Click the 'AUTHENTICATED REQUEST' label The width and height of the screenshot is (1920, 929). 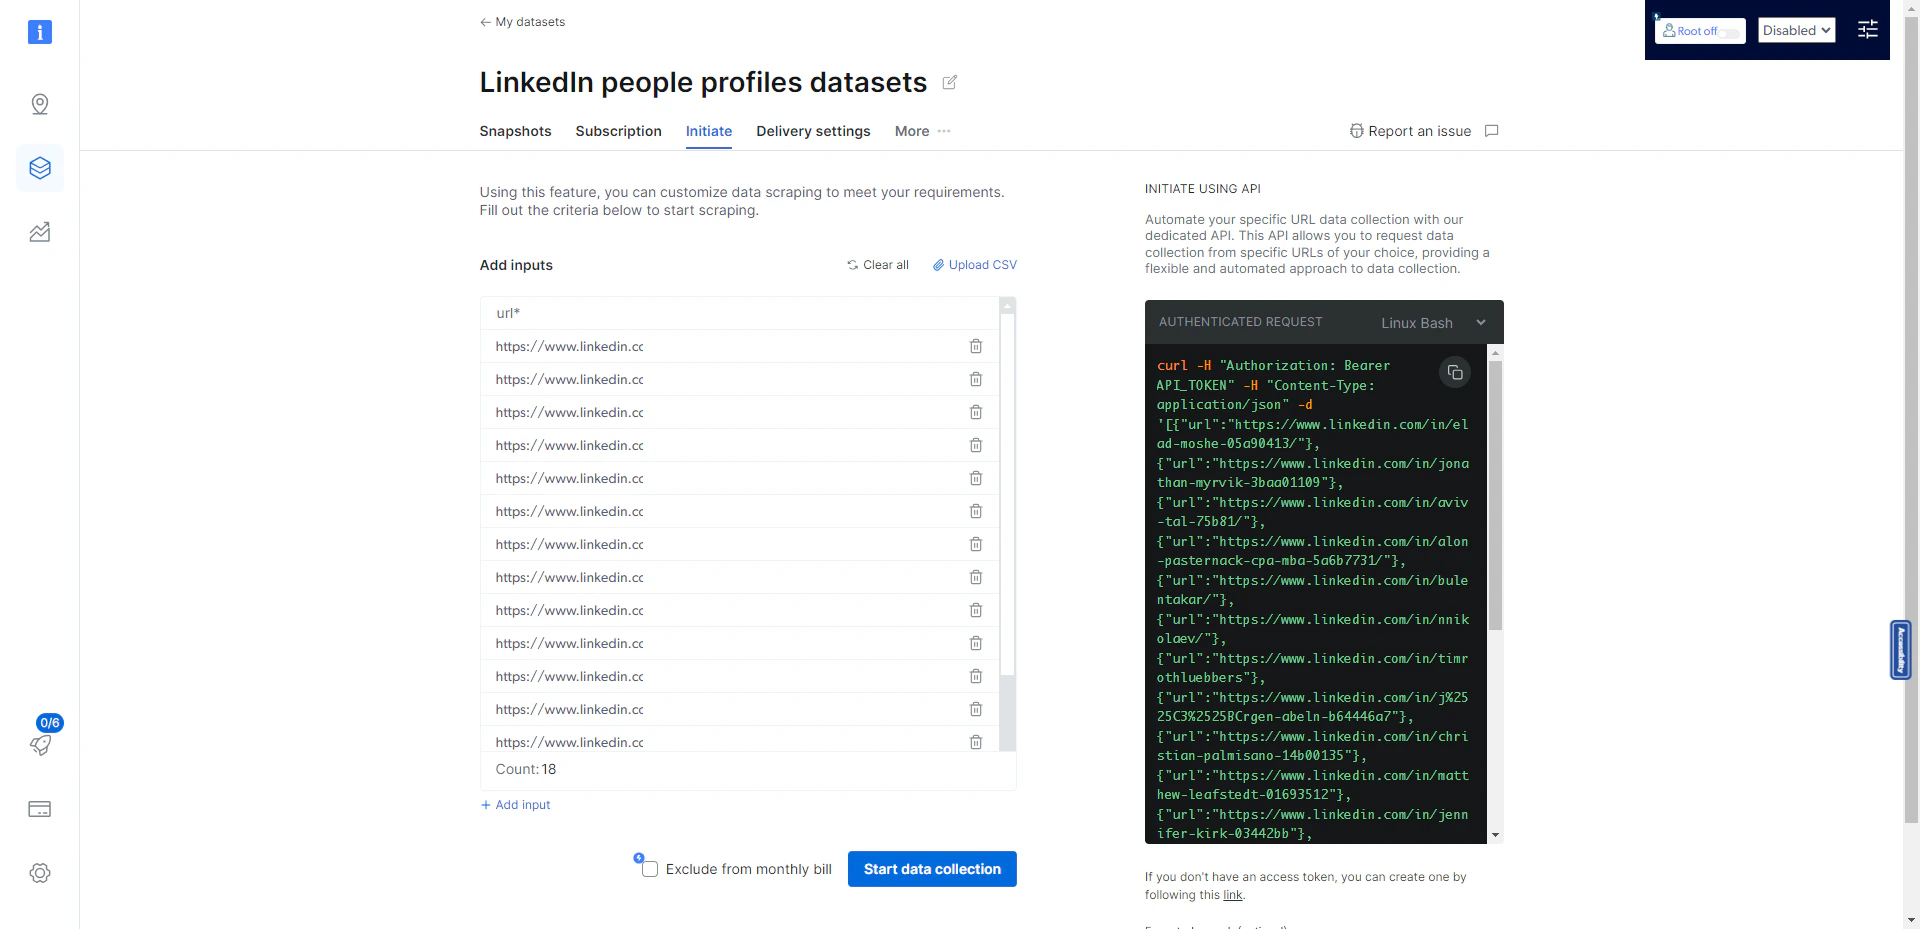(1240, 322)
